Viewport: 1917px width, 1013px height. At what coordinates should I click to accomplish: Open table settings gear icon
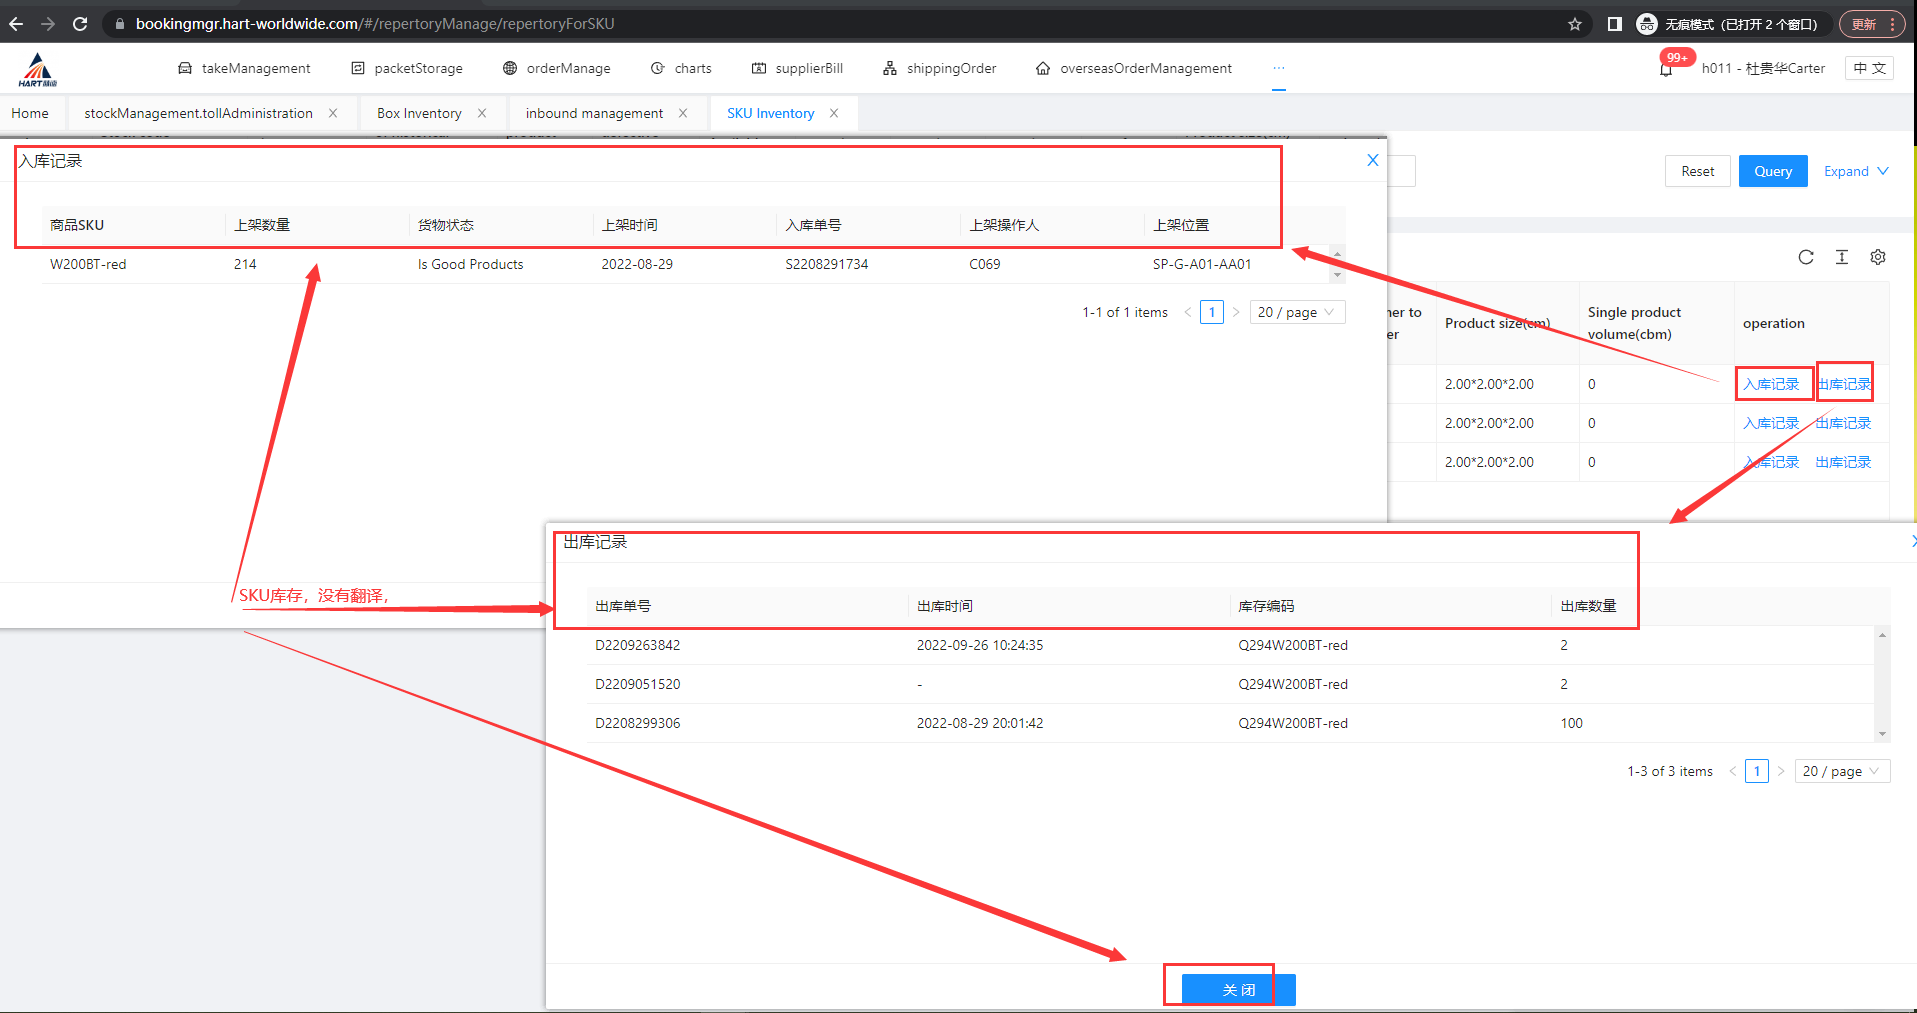point(1877,257)
